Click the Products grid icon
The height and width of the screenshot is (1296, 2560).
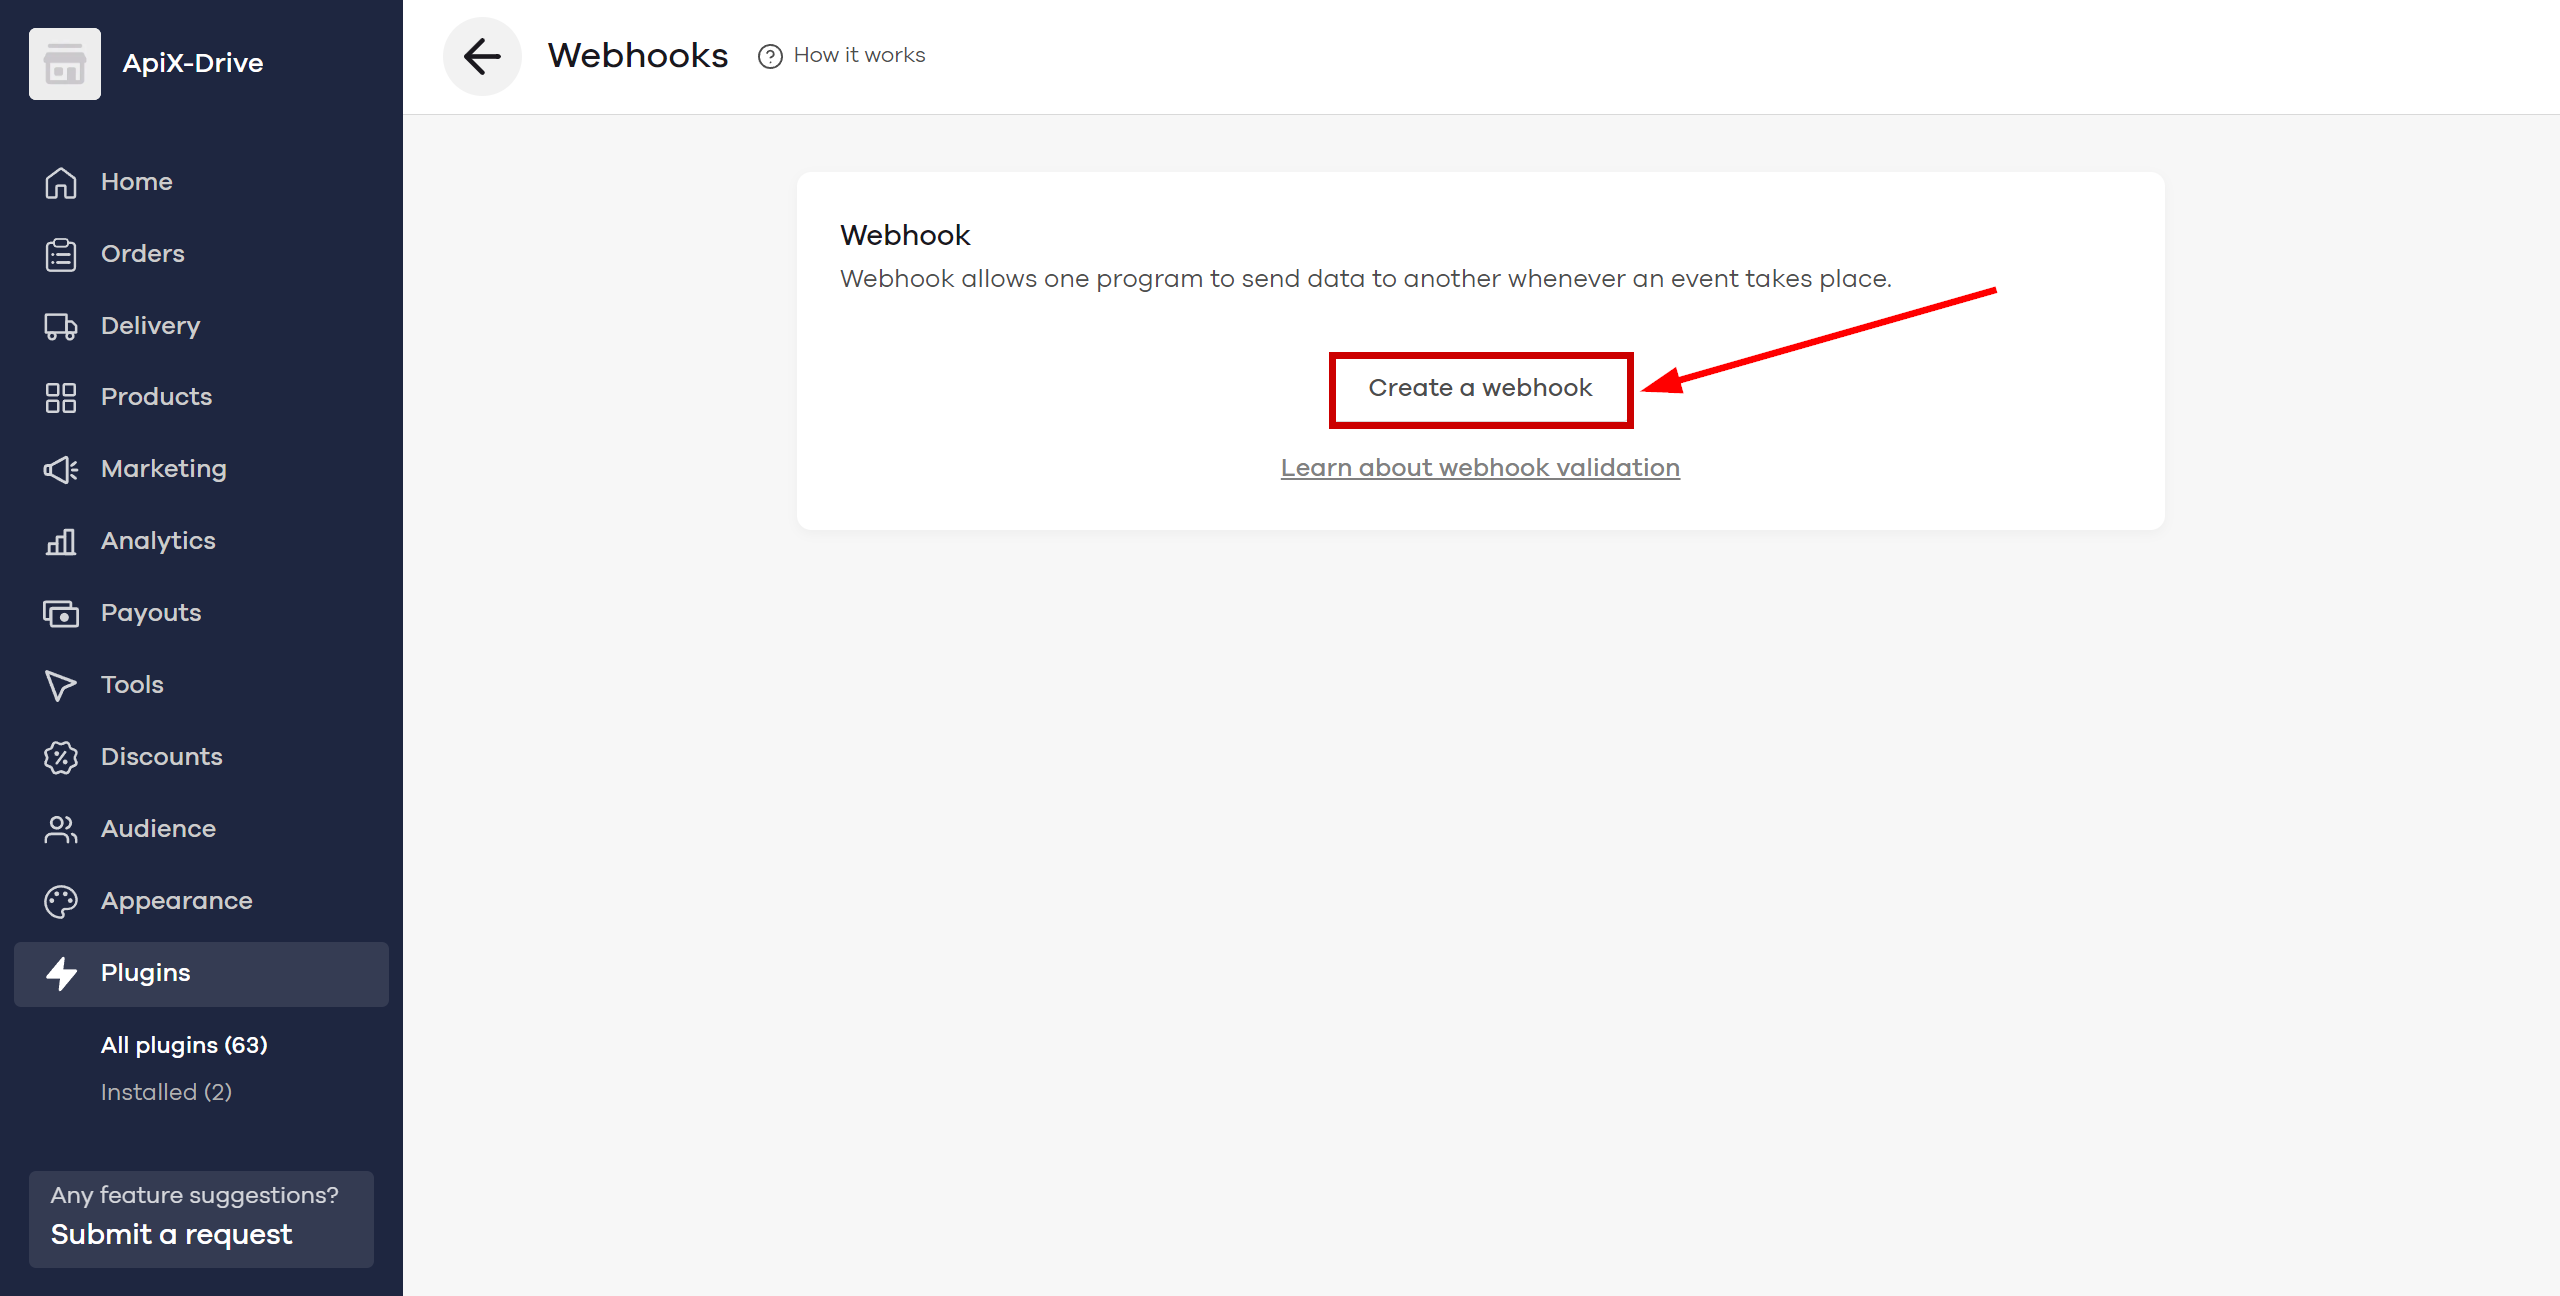(61, 397)
